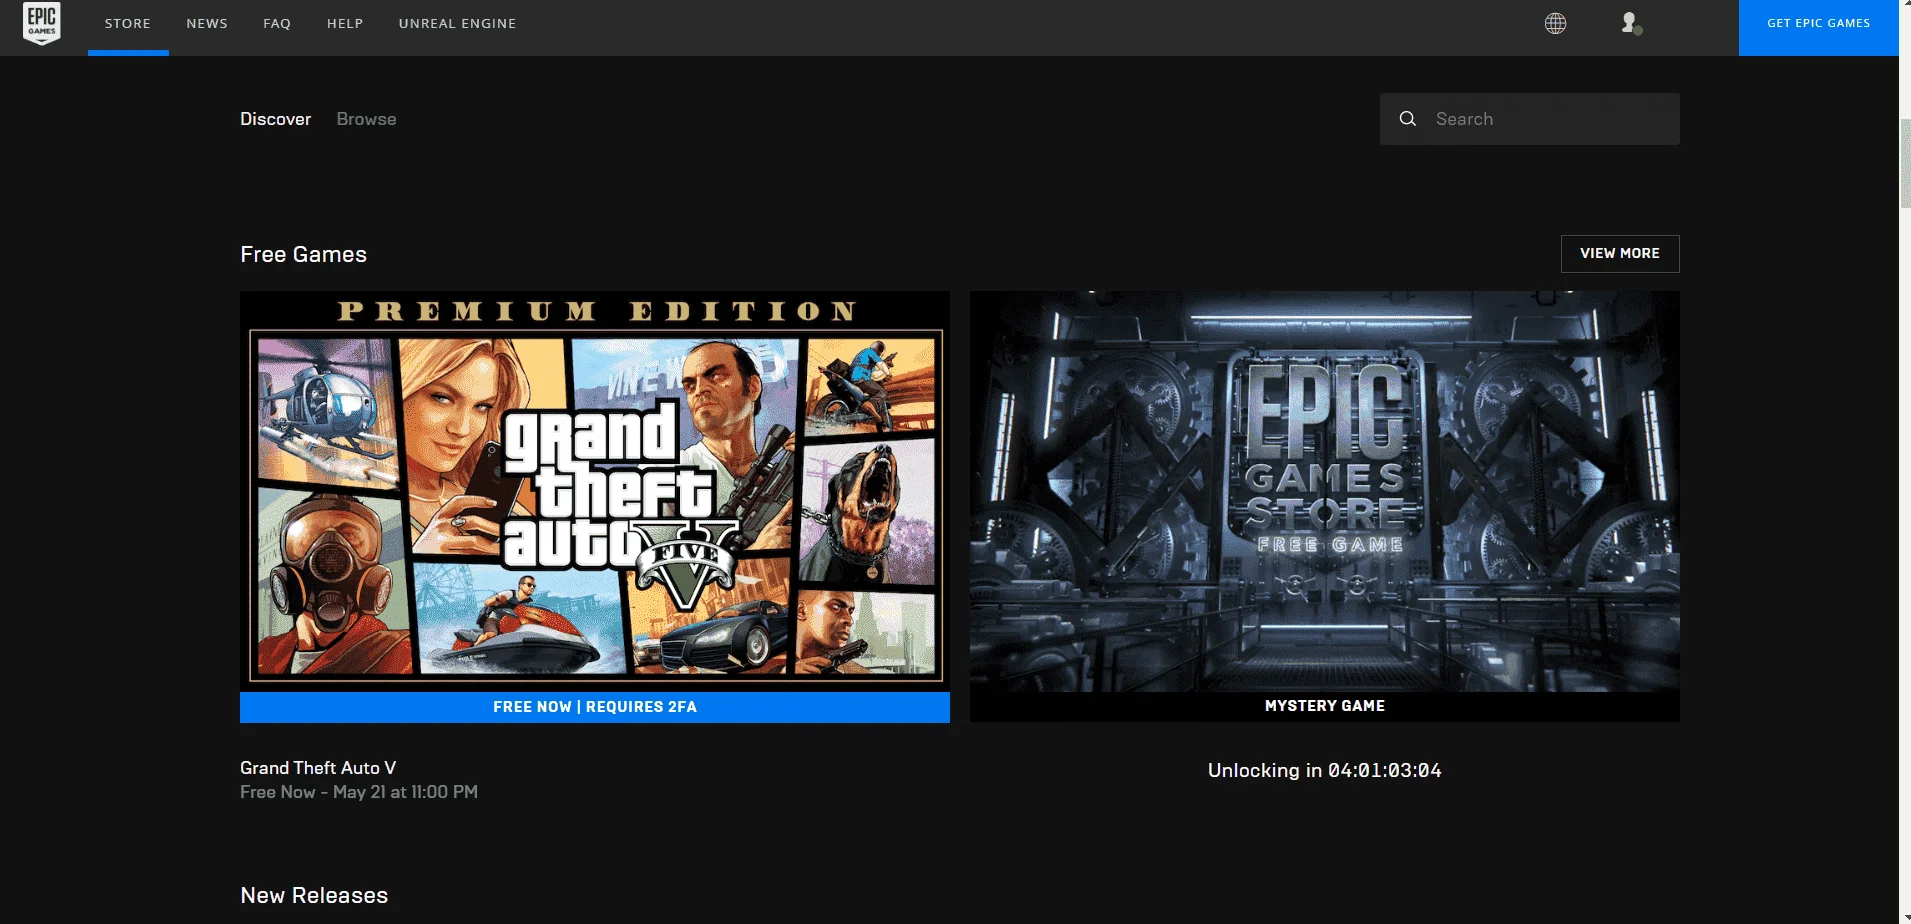The image size is (1911, 924).
Task: Select the Discover tab
Action: (276, 119)
